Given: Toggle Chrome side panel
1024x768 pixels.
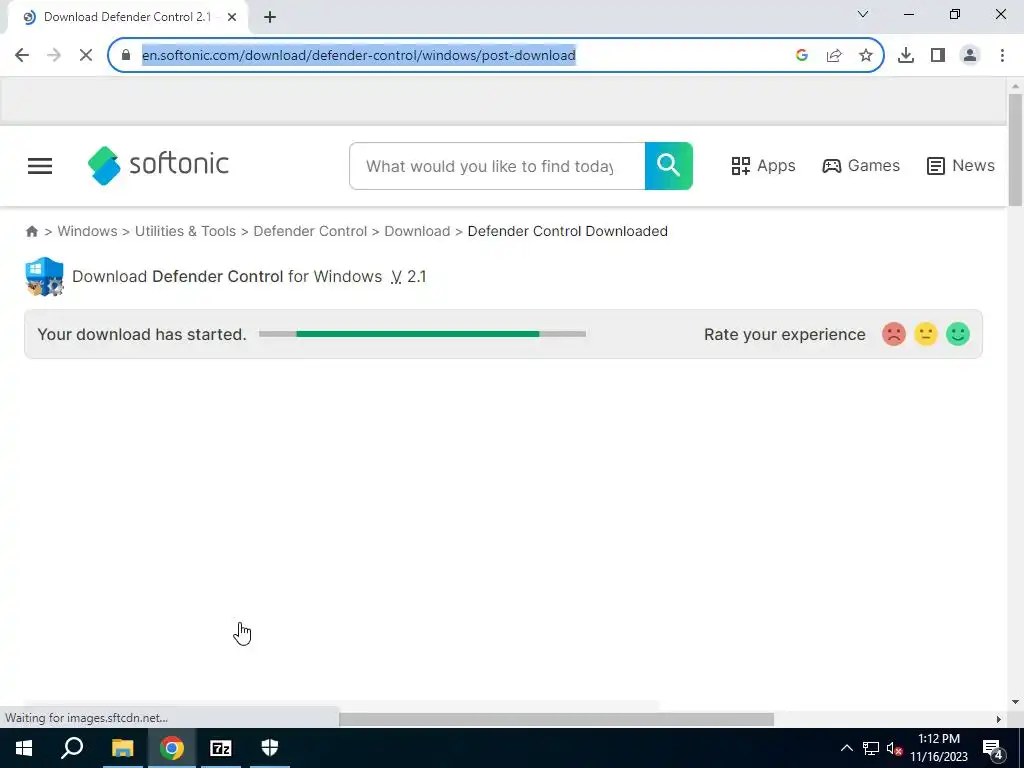Looking at the screenshot, I should (938, 56).
